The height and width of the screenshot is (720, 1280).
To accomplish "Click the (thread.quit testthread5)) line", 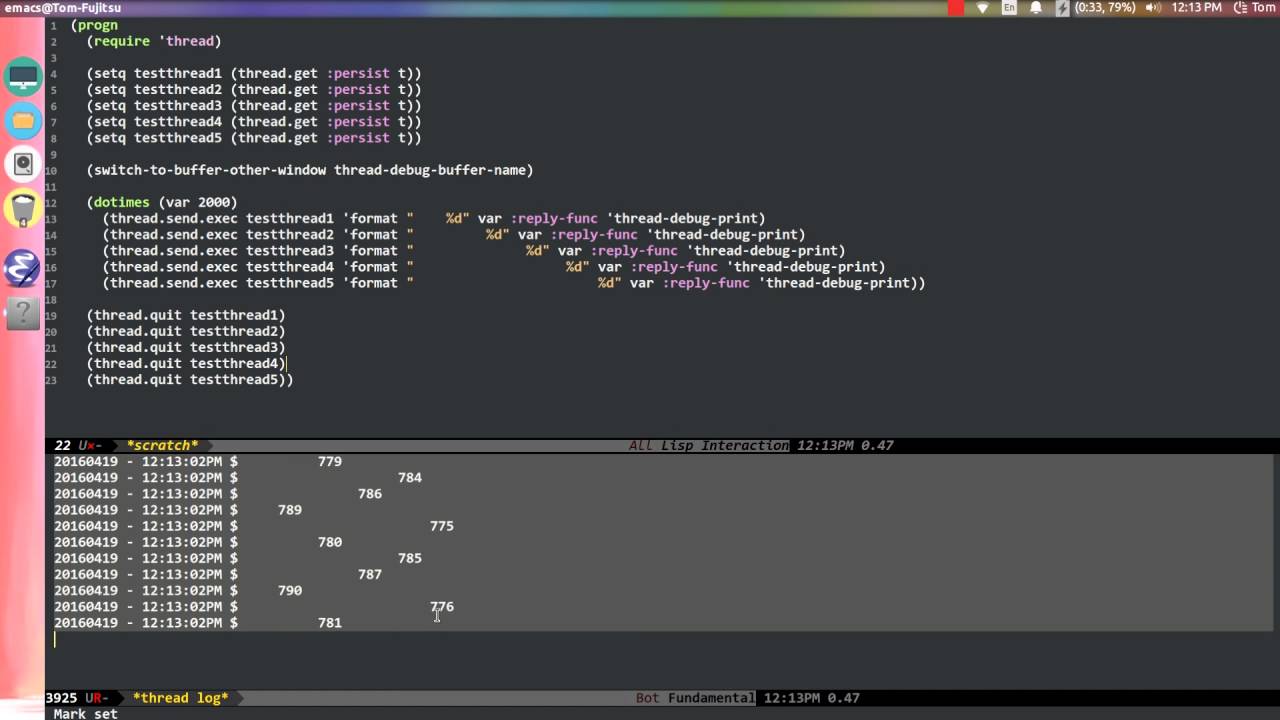I will pos(190,379).
